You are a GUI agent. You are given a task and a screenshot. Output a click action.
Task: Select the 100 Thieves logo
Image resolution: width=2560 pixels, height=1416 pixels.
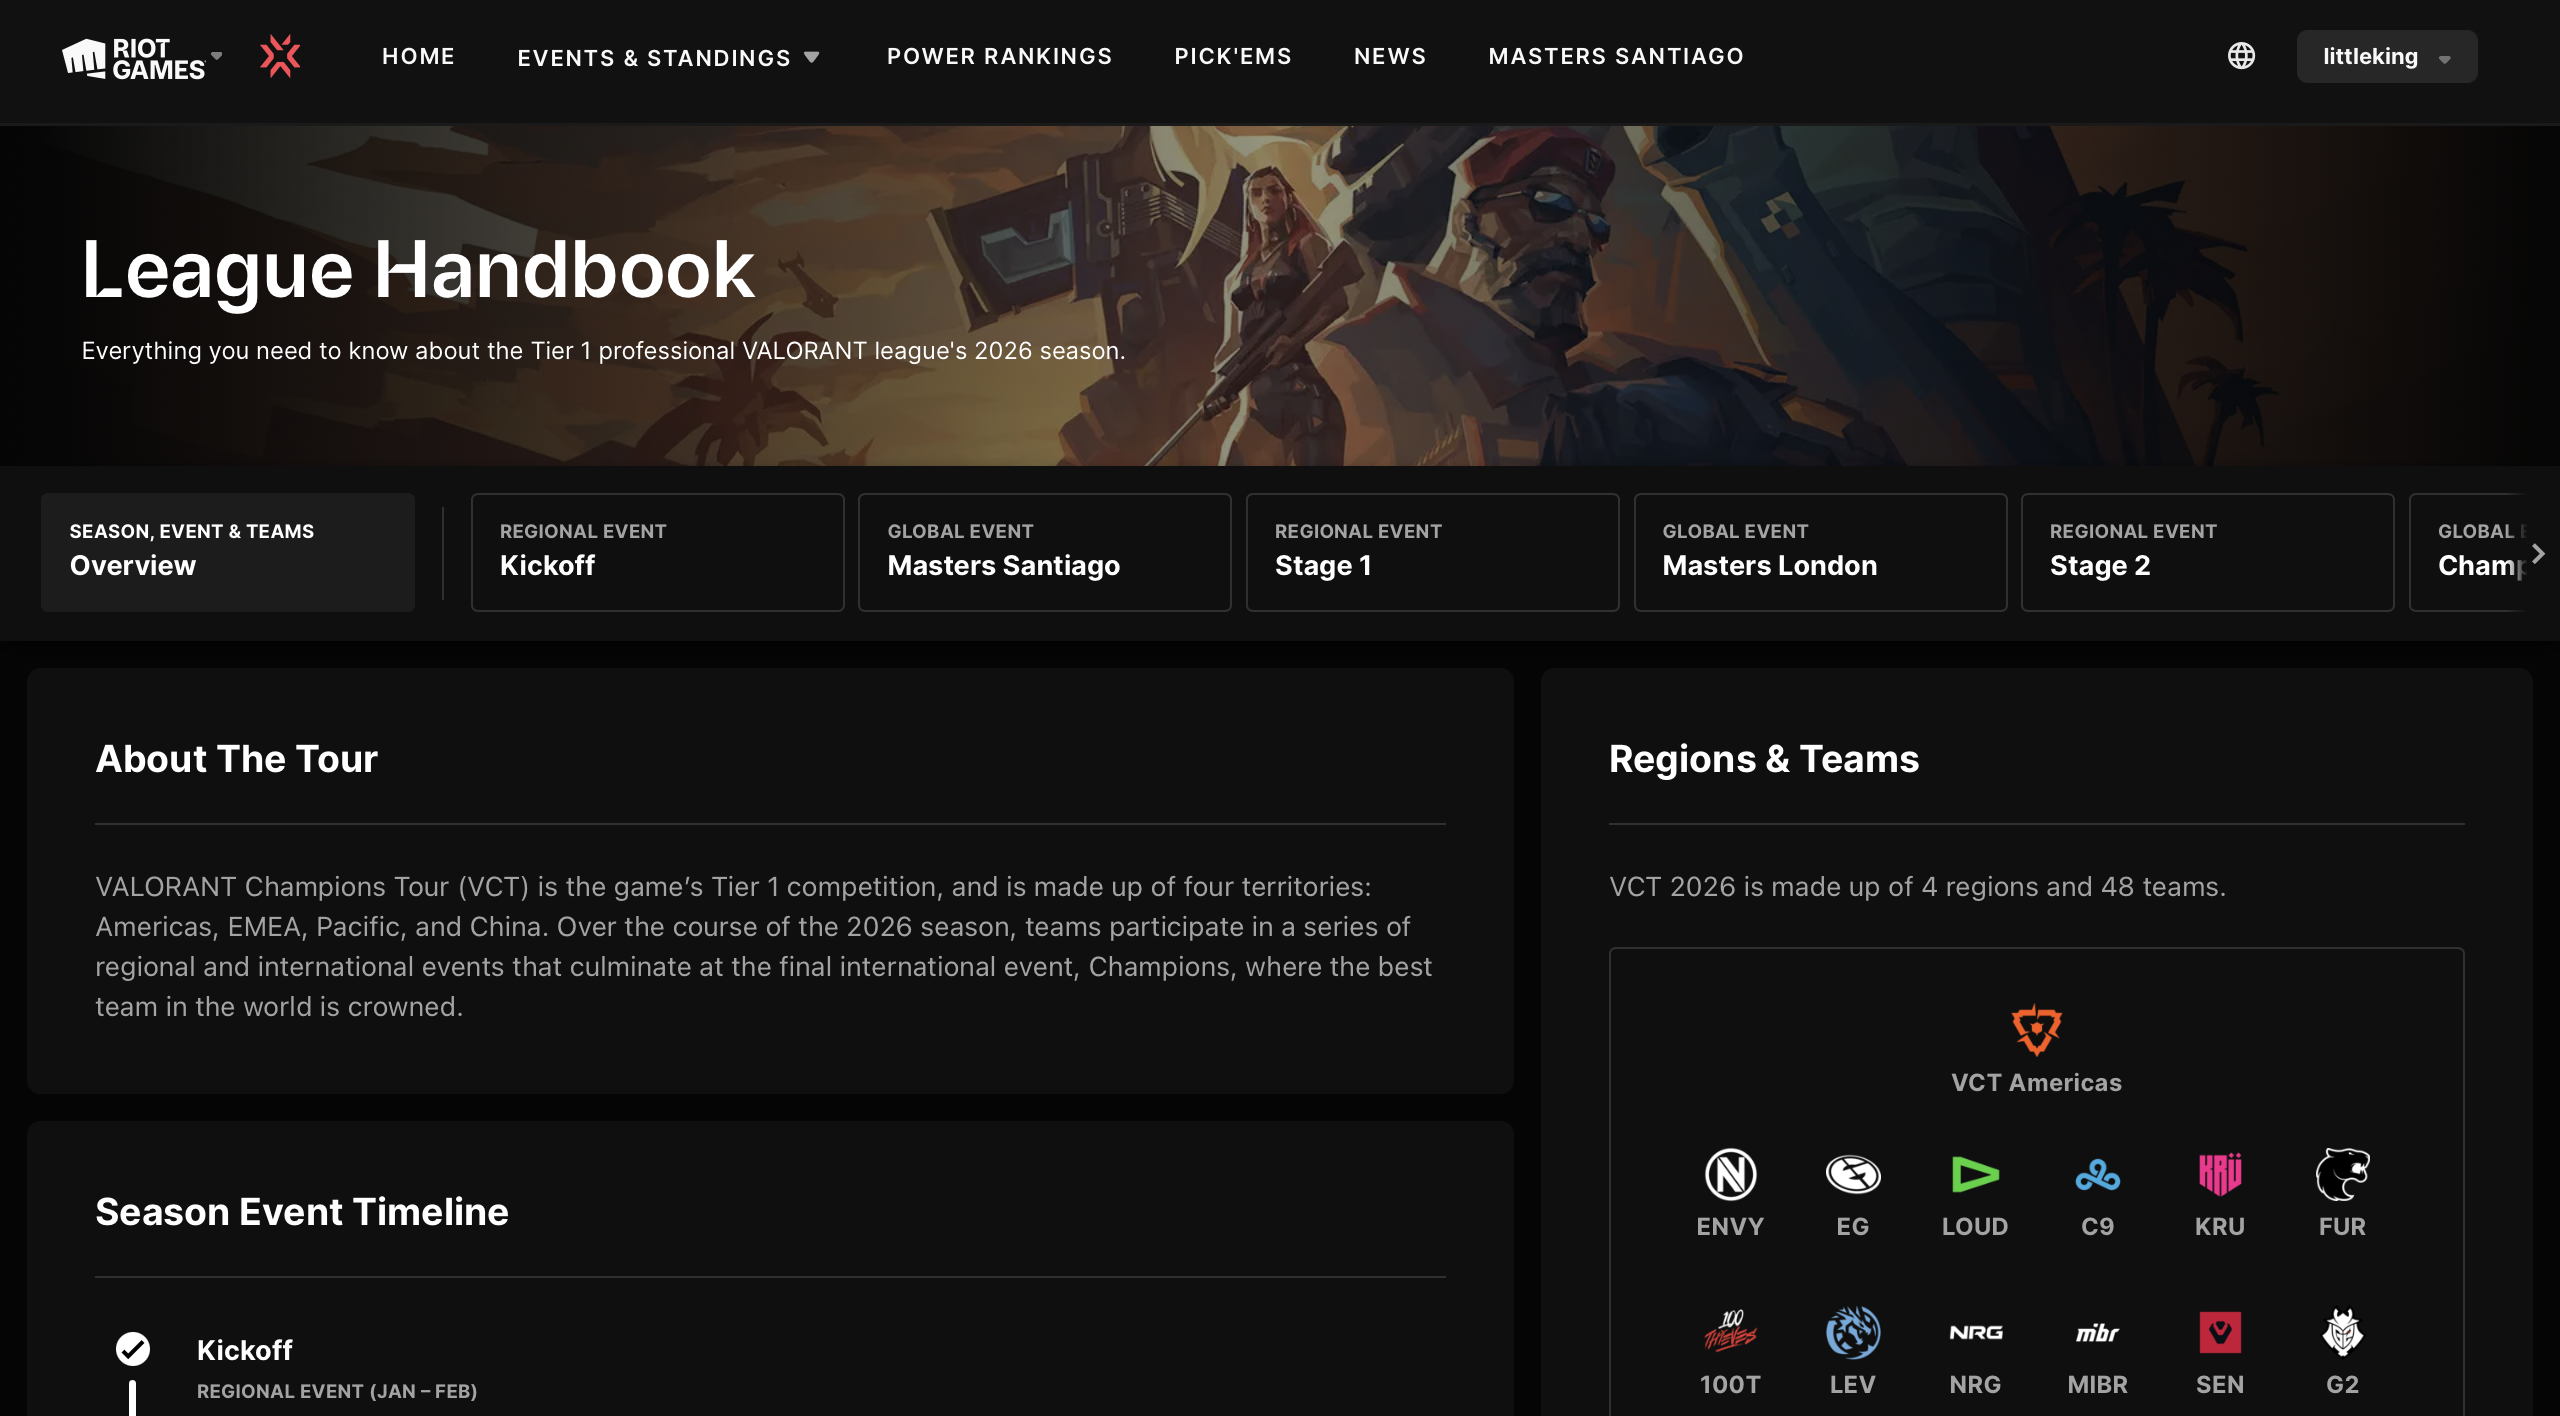point(1730,1332)
